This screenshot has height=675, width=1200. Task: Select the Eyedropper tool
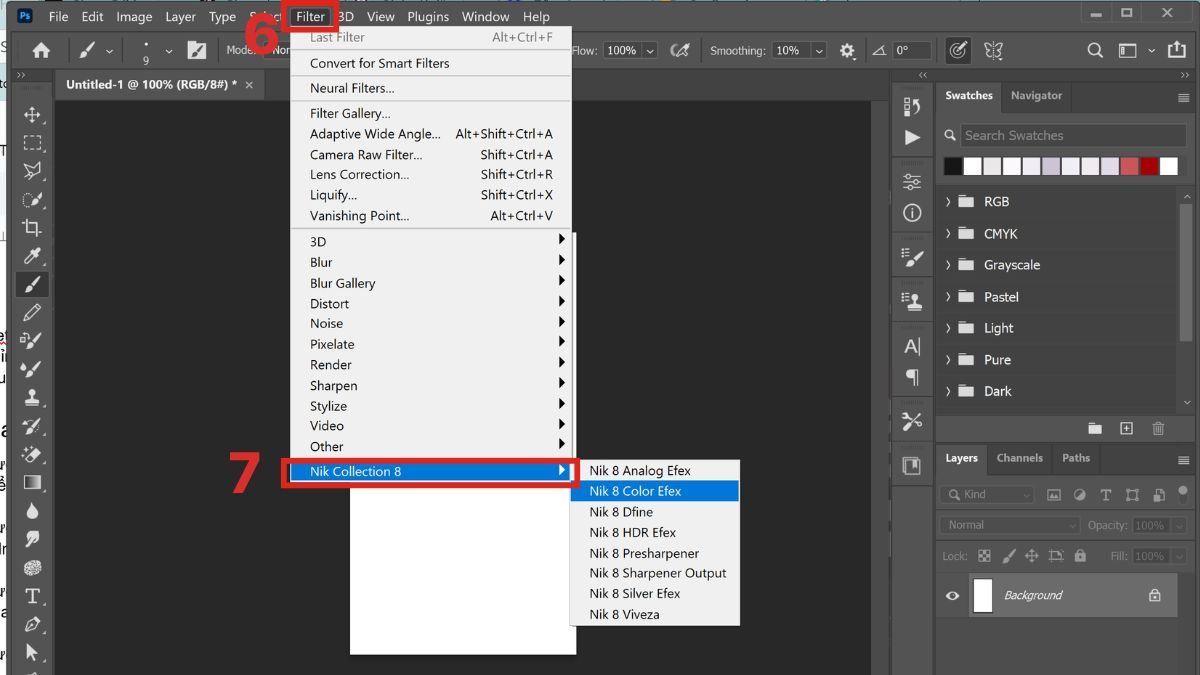click(x=32, y=256)
